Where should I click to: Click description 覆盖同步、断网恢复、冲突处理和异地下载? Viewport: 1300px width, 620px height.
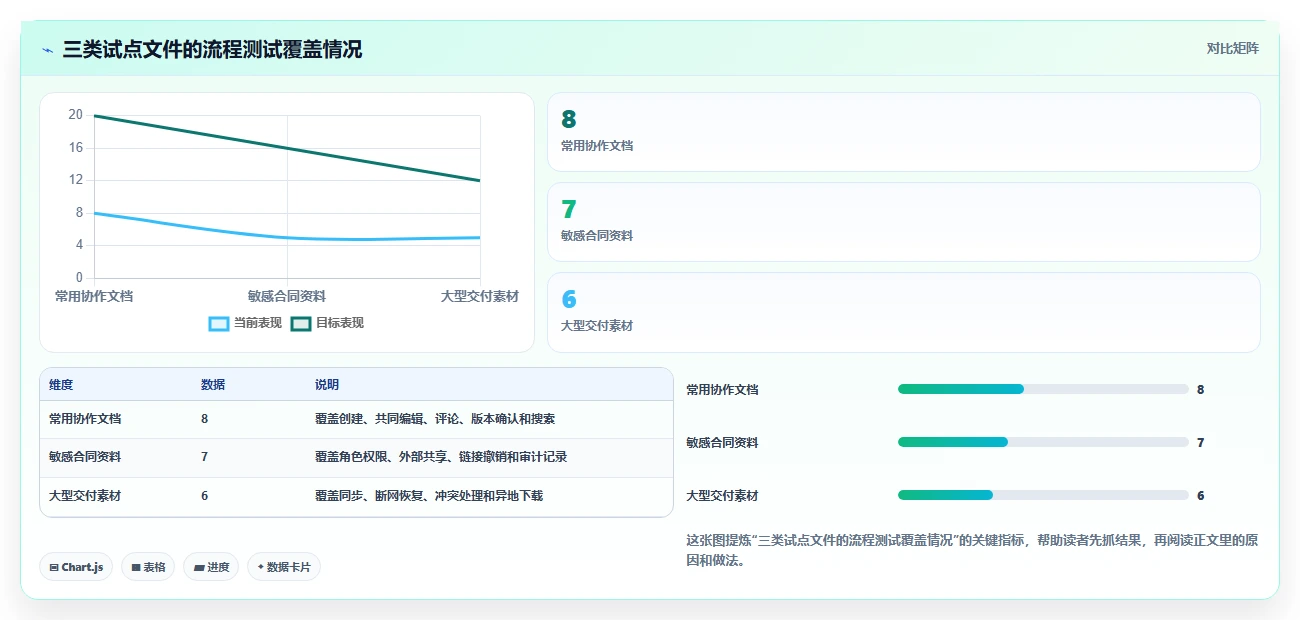[x=429, y=496]
